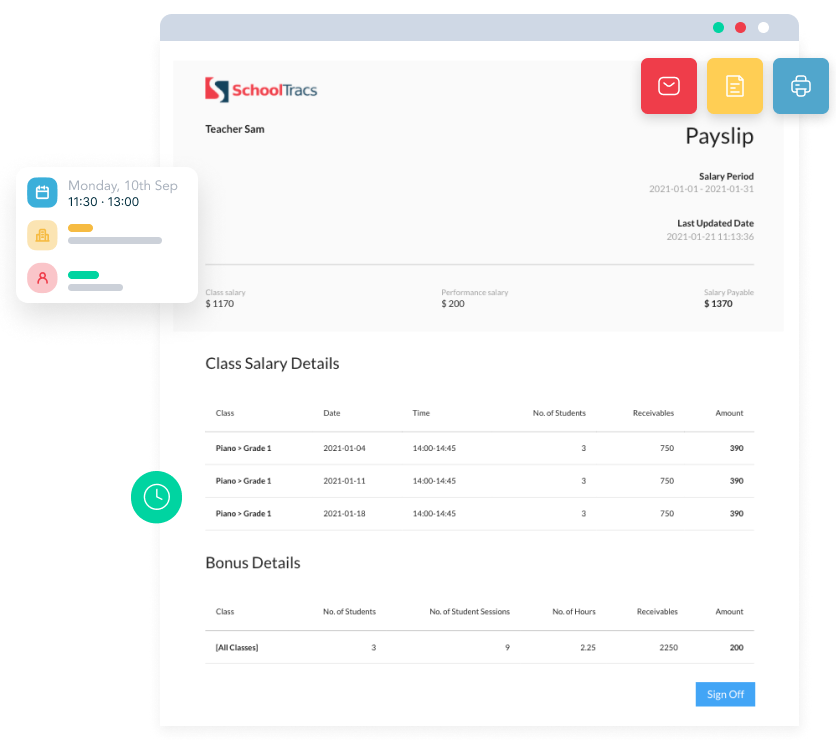Click the green dot in title bar
This screenshot has width=836, height=740.
pos(718,28)
